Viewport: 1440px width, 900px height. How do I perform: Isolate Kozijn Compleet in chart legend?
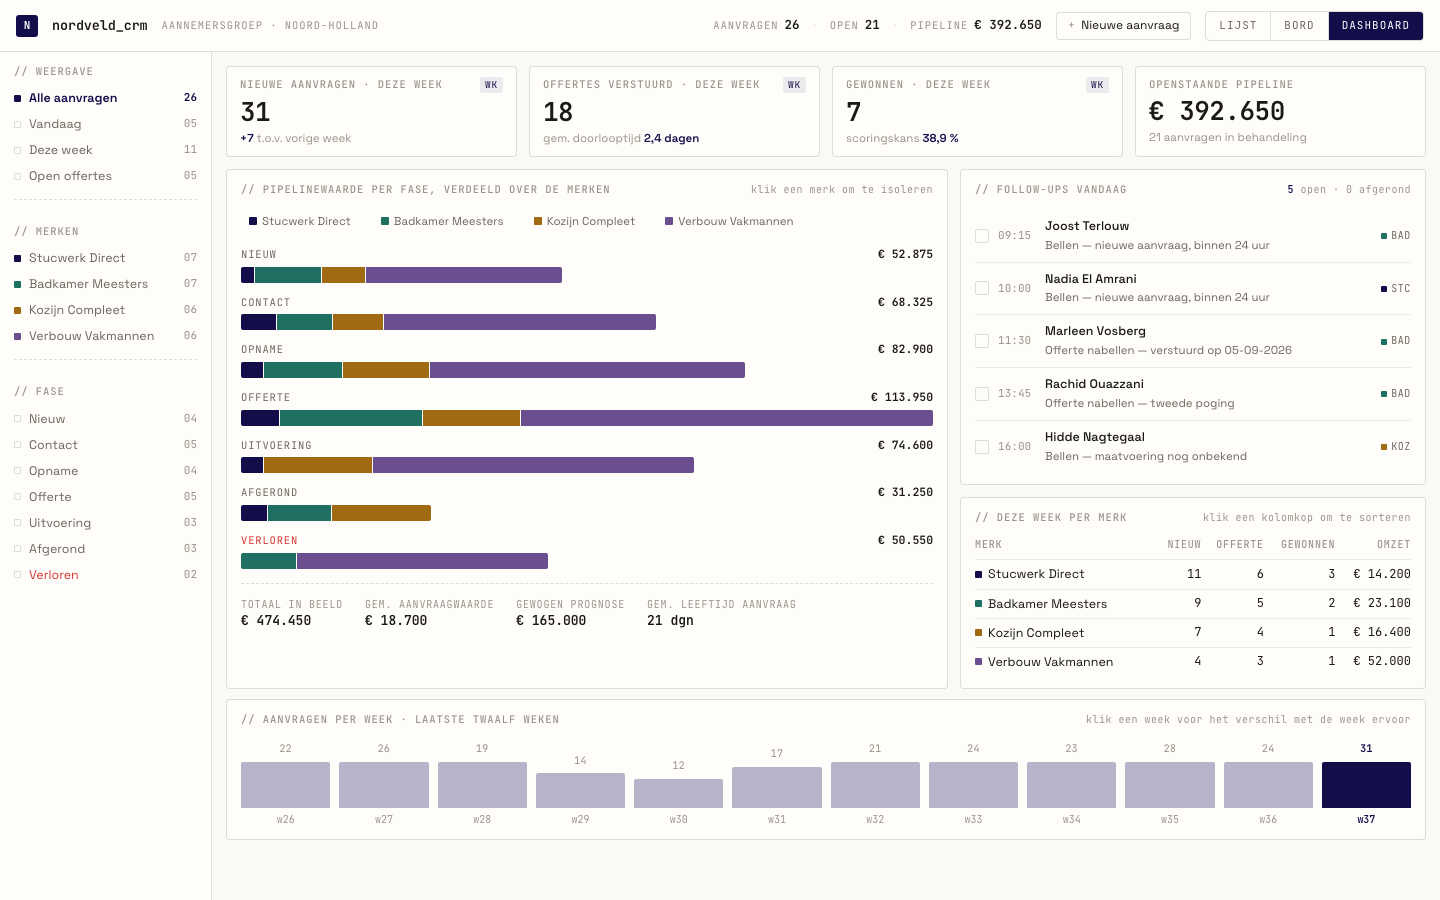coord(584,221)
